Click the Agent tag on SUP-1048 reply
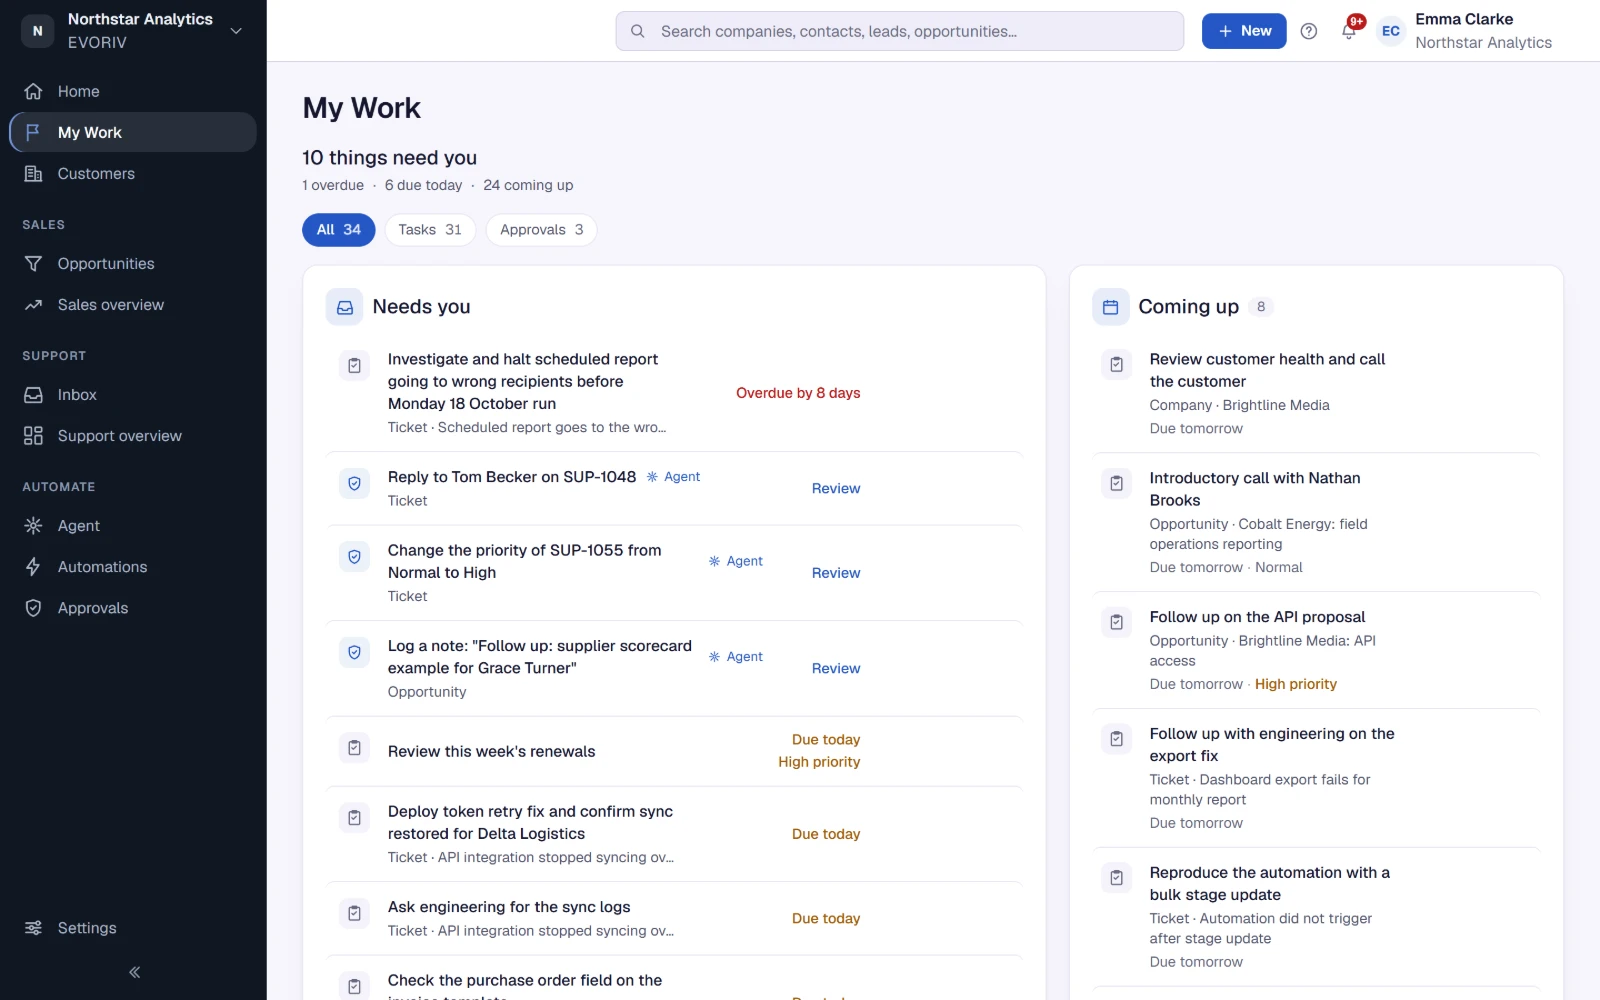The width and height of the screenshot is (1600, 1000). (673, 477)
